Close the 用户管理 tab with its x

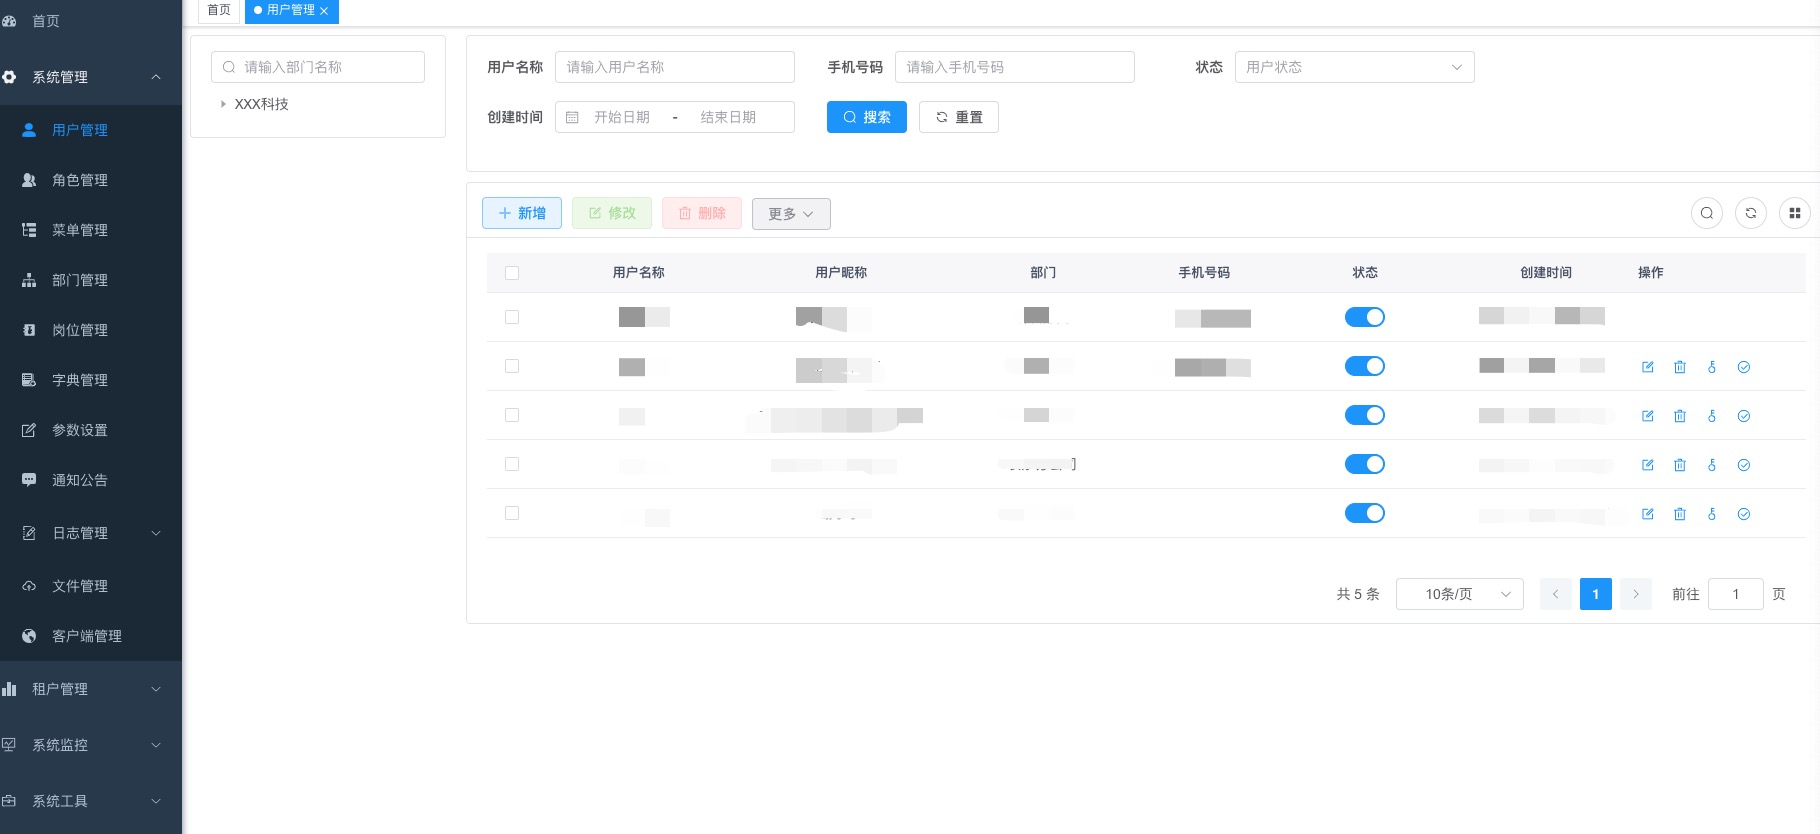click(x=324, y=11)
